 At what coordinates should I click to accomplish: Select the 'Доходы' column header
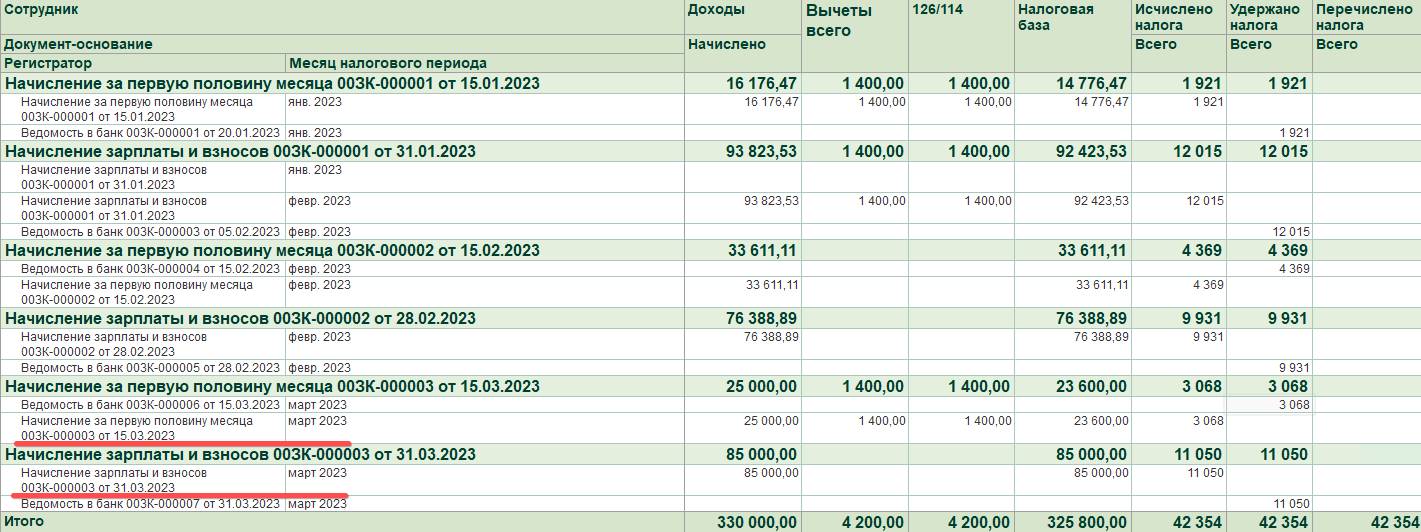[715, 9]
